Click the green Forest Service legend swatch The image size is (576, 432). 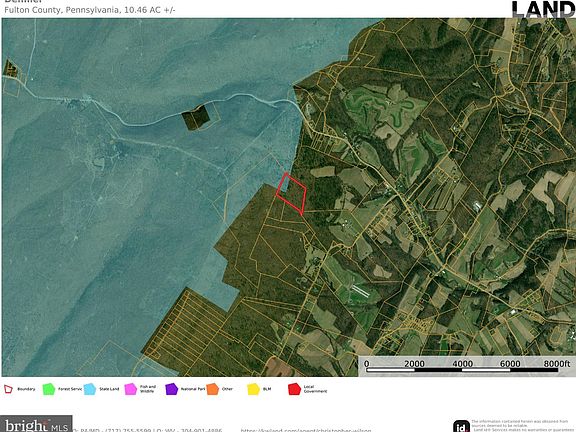[48, 389]
